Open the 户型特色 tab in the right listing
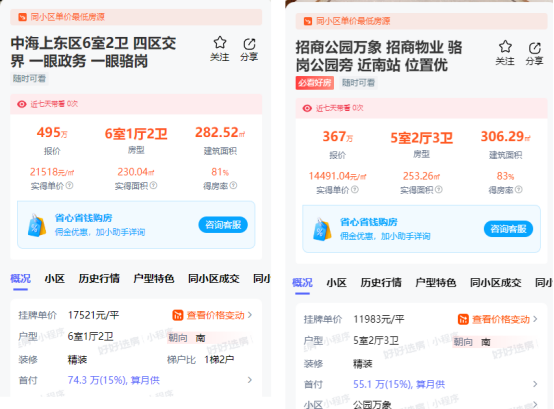The height and width of the screenshot is (409, 554). coord(436,283)
